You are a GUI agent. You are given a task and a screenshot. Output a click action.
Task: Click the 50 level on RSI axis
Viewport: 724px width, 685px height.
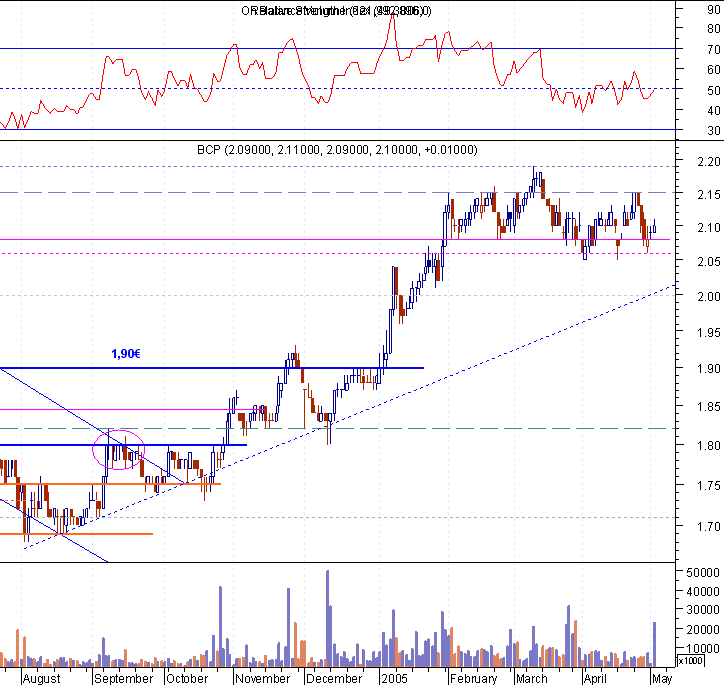tap(713, 90)
